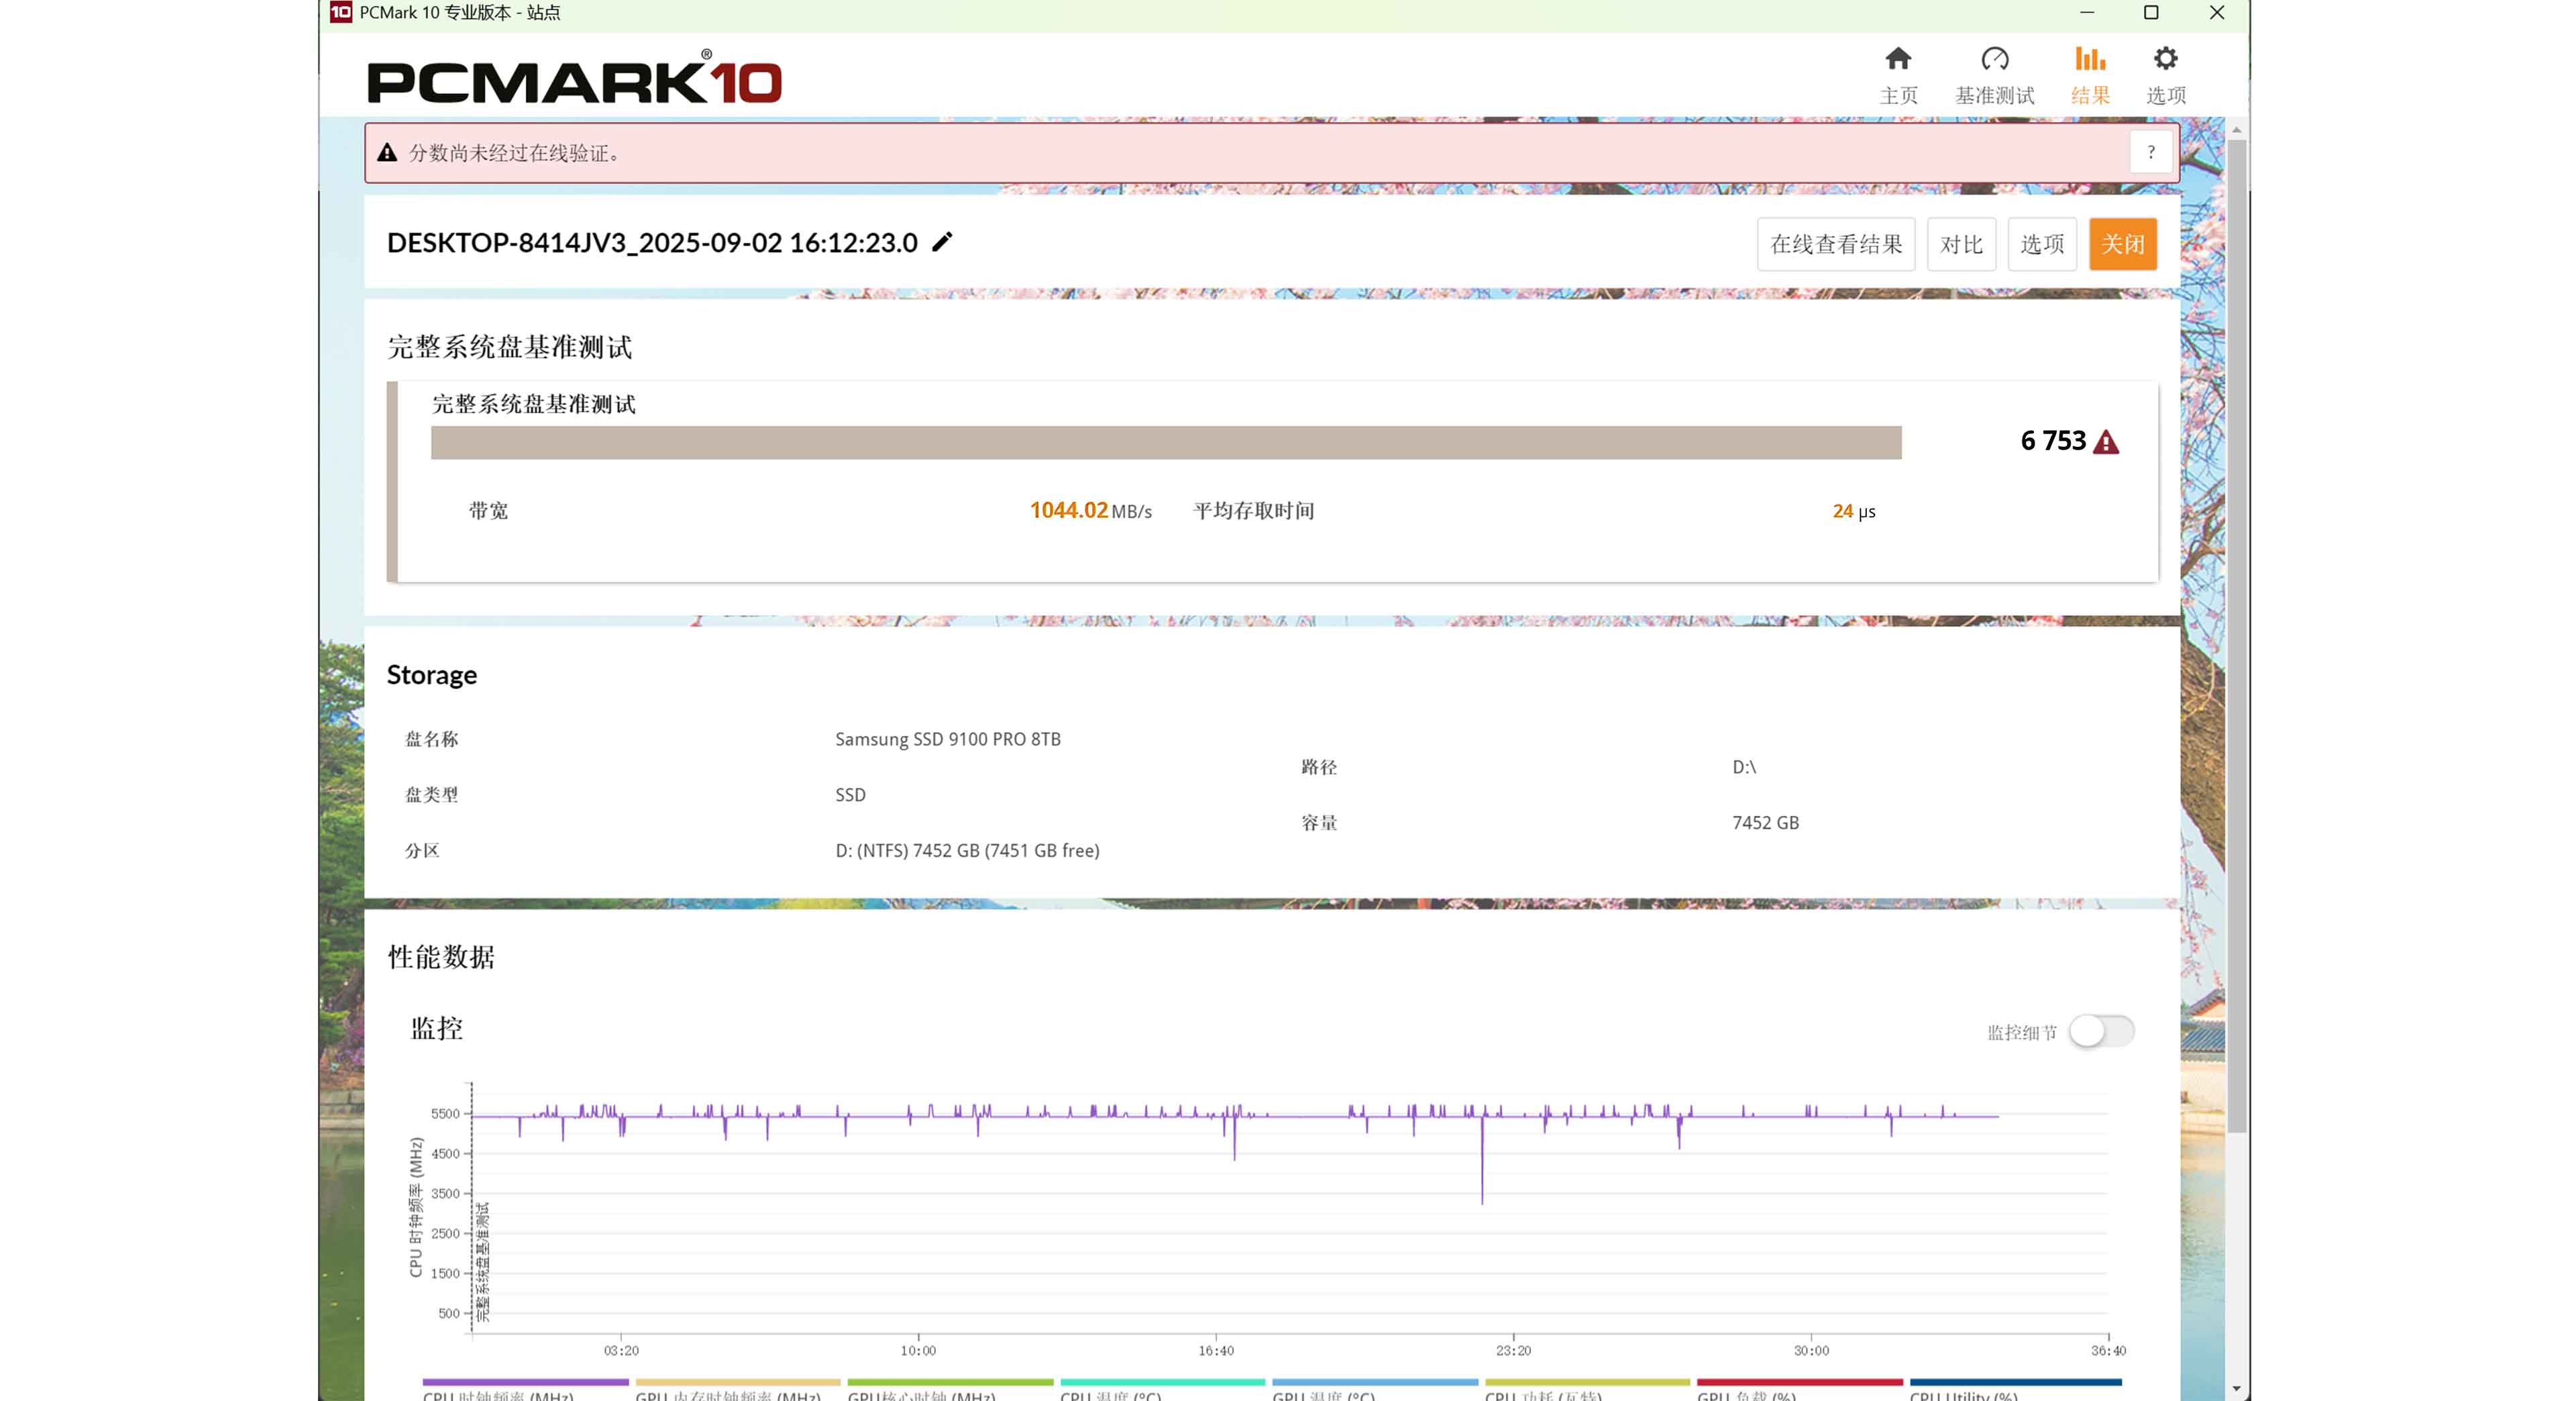Click 在线查看结果 button
This screenshot has height=1401, width=2576.
point(1836,244)
